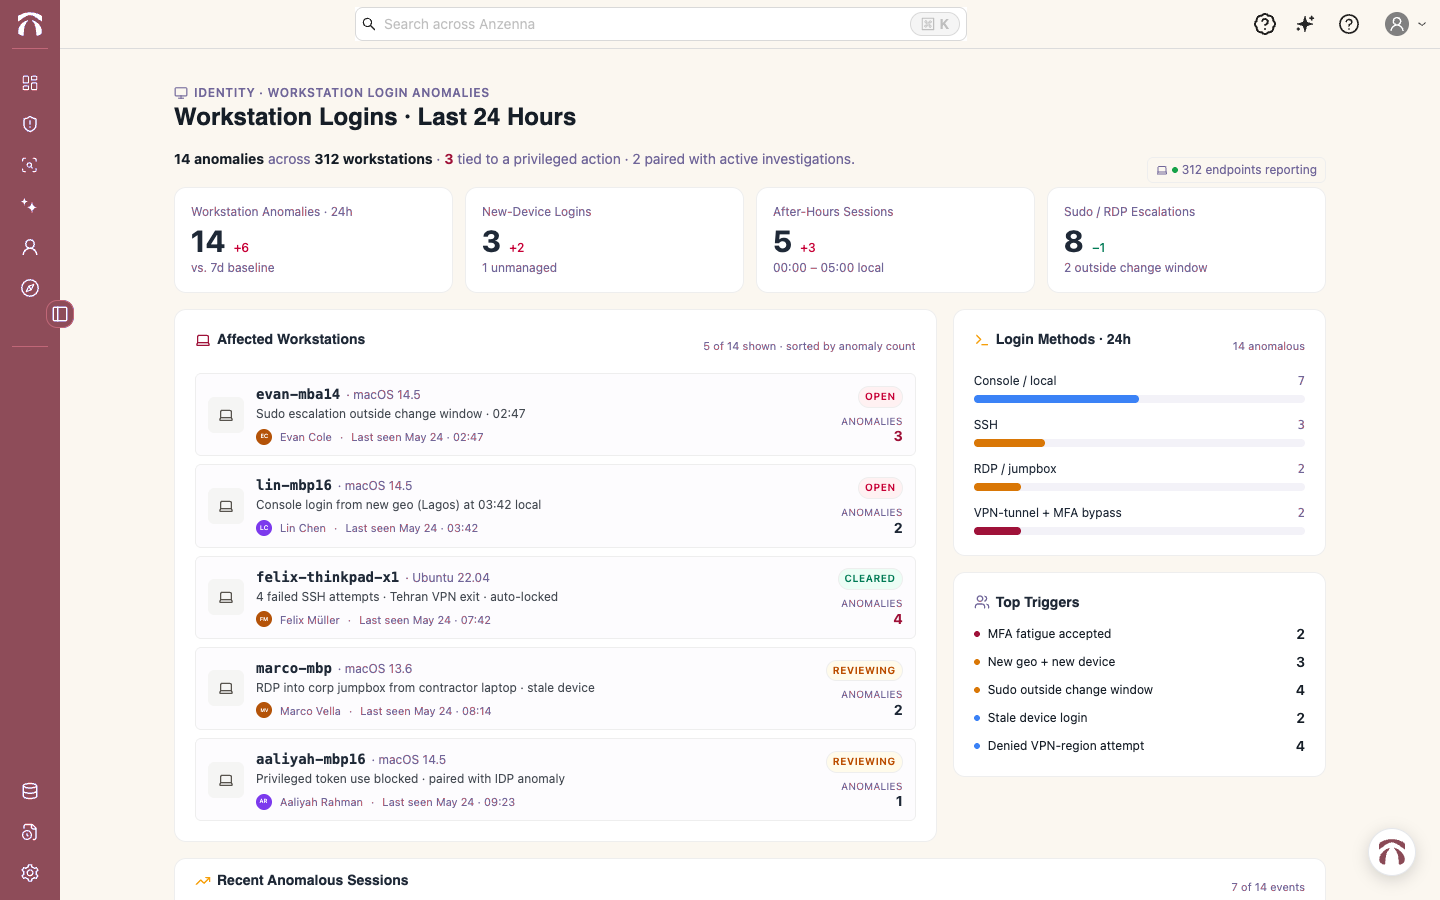
Task: Open the New-Device Logins card
Action: click(x=604, y=240)
